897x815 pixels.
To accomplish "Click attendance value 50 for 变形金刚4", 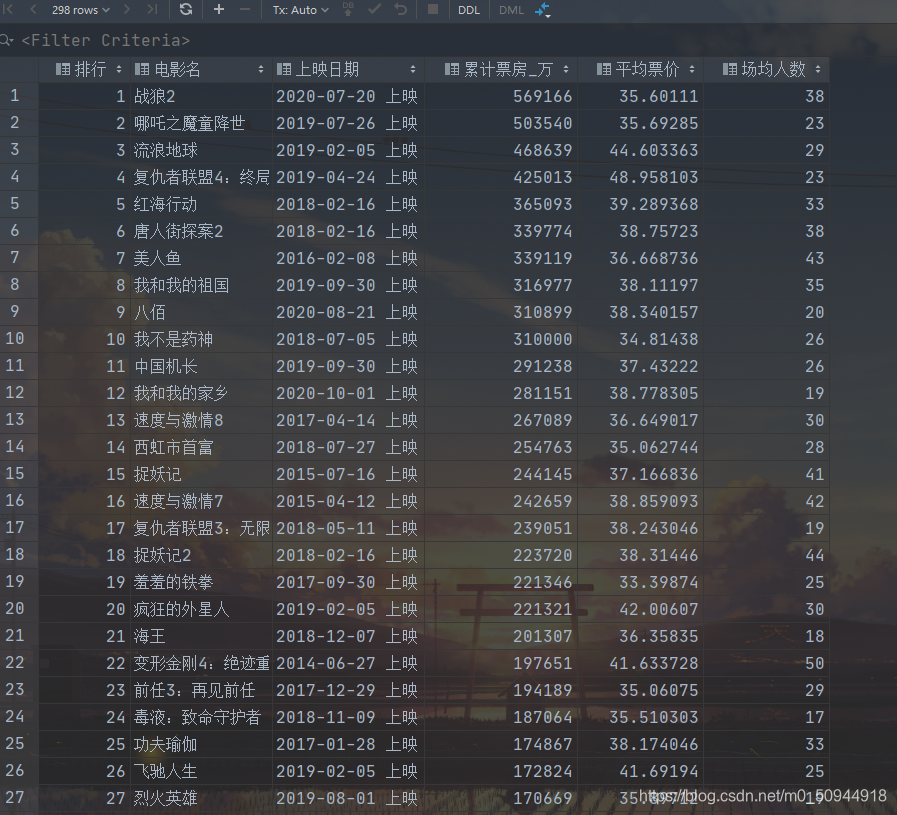I will point(815,663).
